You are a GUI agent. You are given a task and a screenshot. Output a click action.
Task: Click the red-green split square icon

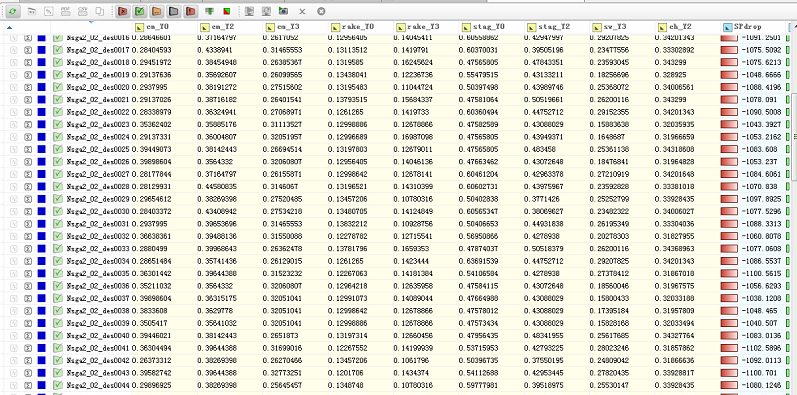(227, 11)
